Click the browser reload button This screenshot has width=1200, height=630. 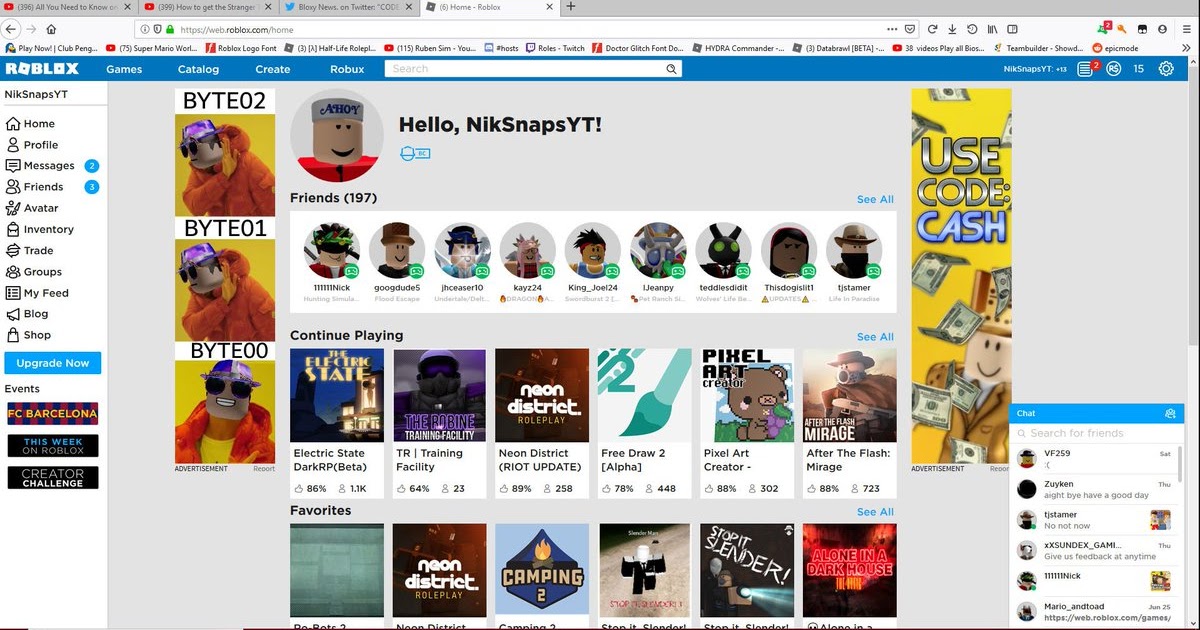point(932,29)
